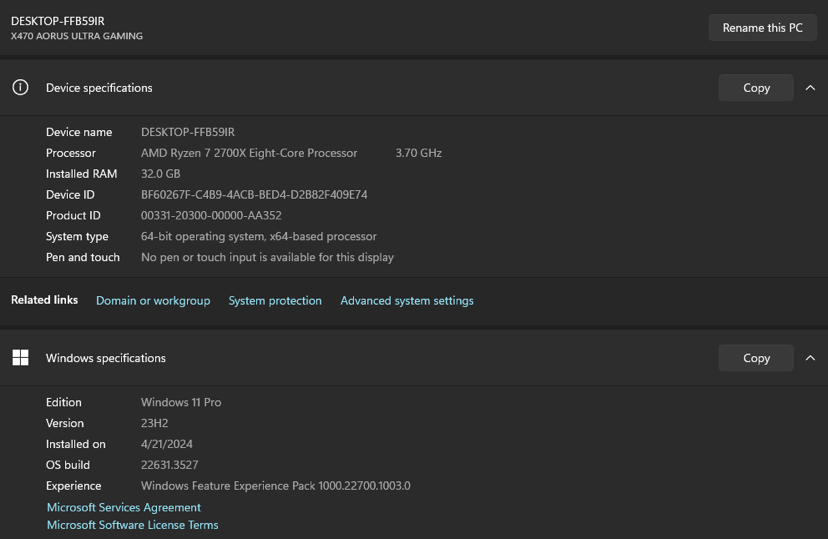Click the Device specifications info icon

click(x=21, y=87)
